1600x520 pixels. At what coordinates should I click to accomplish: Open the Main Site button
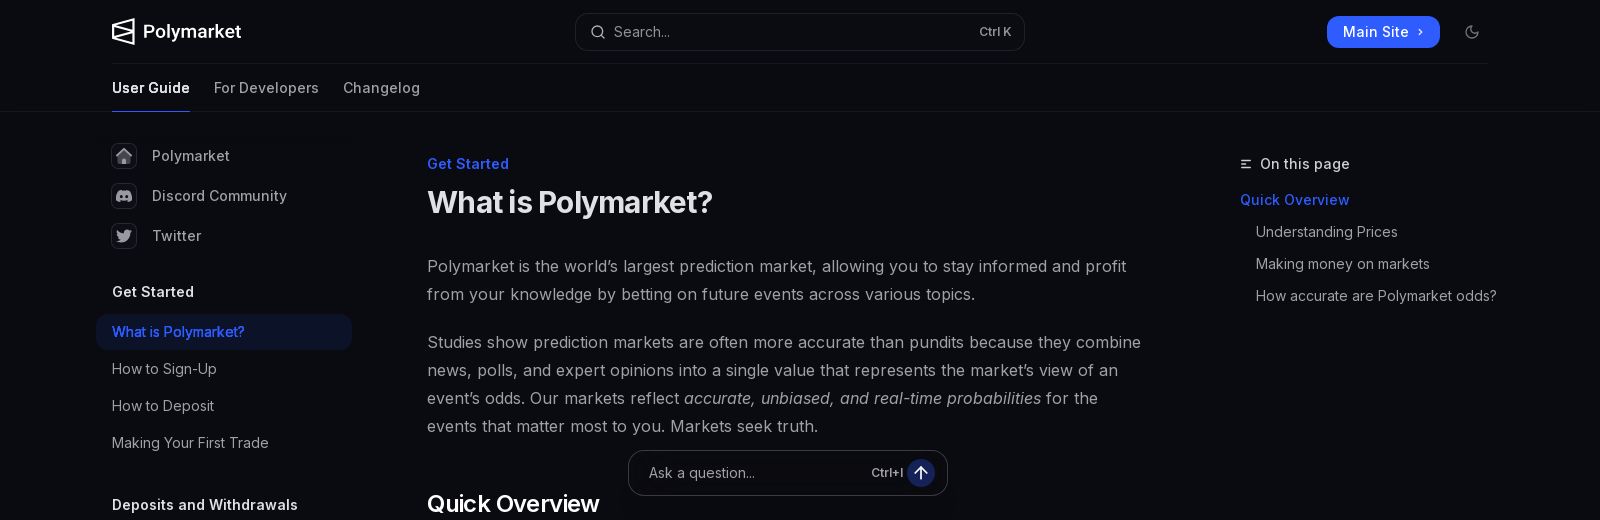tap(1375, 32)
